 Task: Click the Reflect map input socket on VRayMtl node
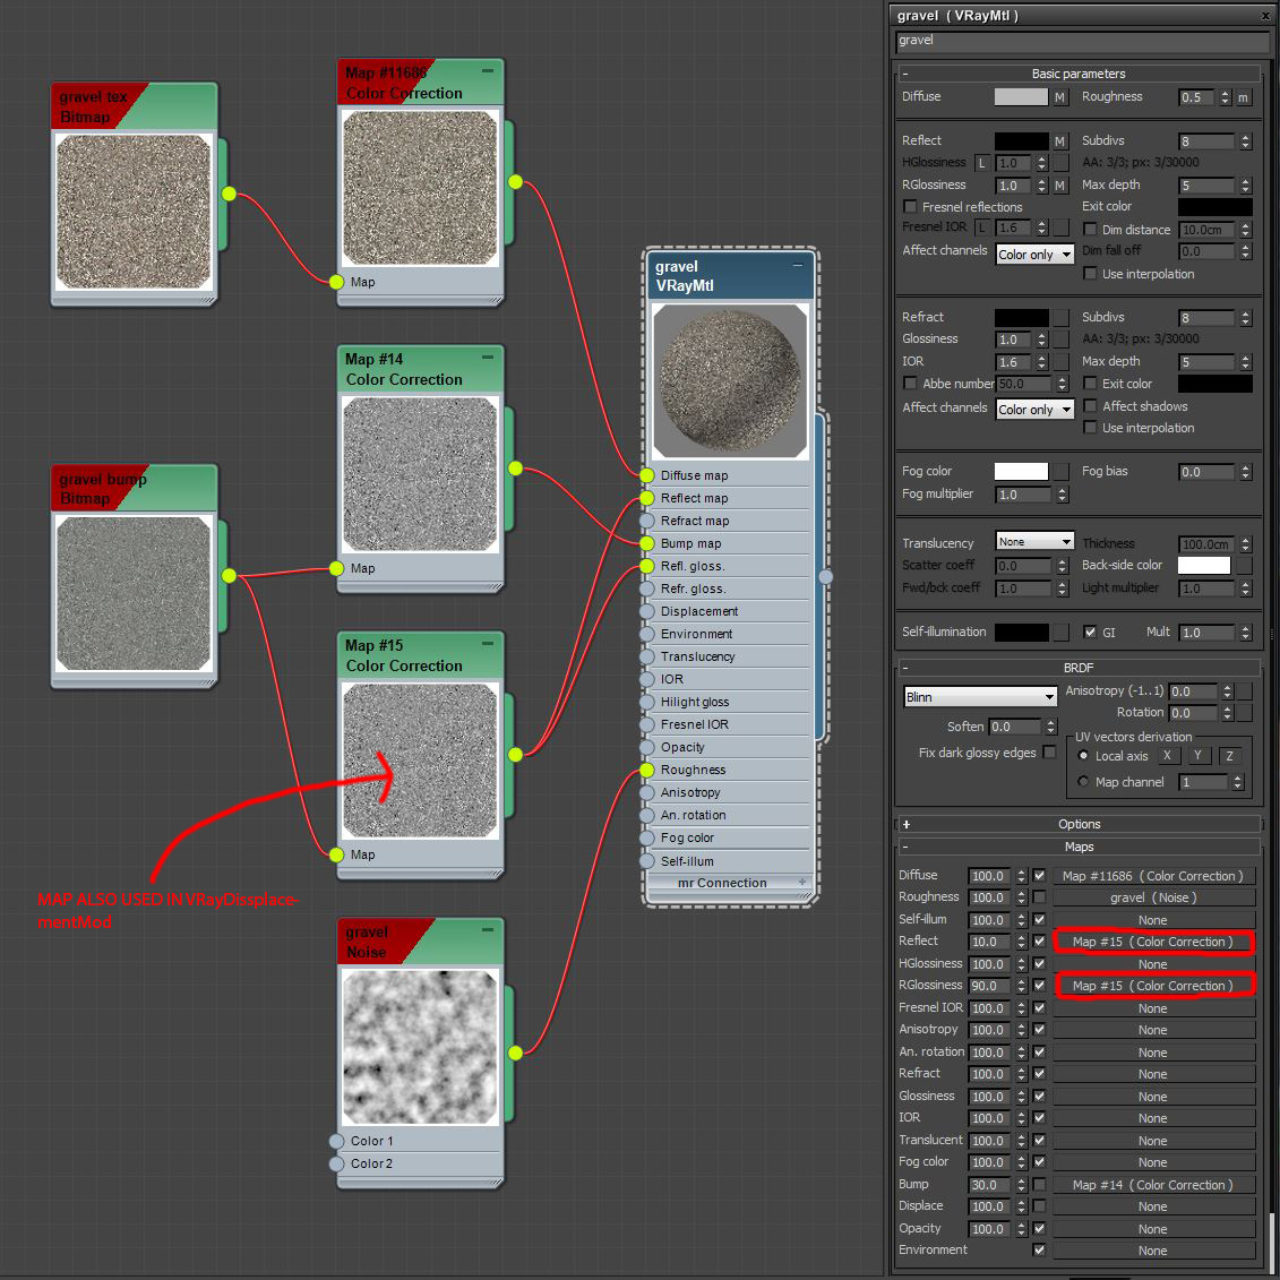click(x=647, y=498)
